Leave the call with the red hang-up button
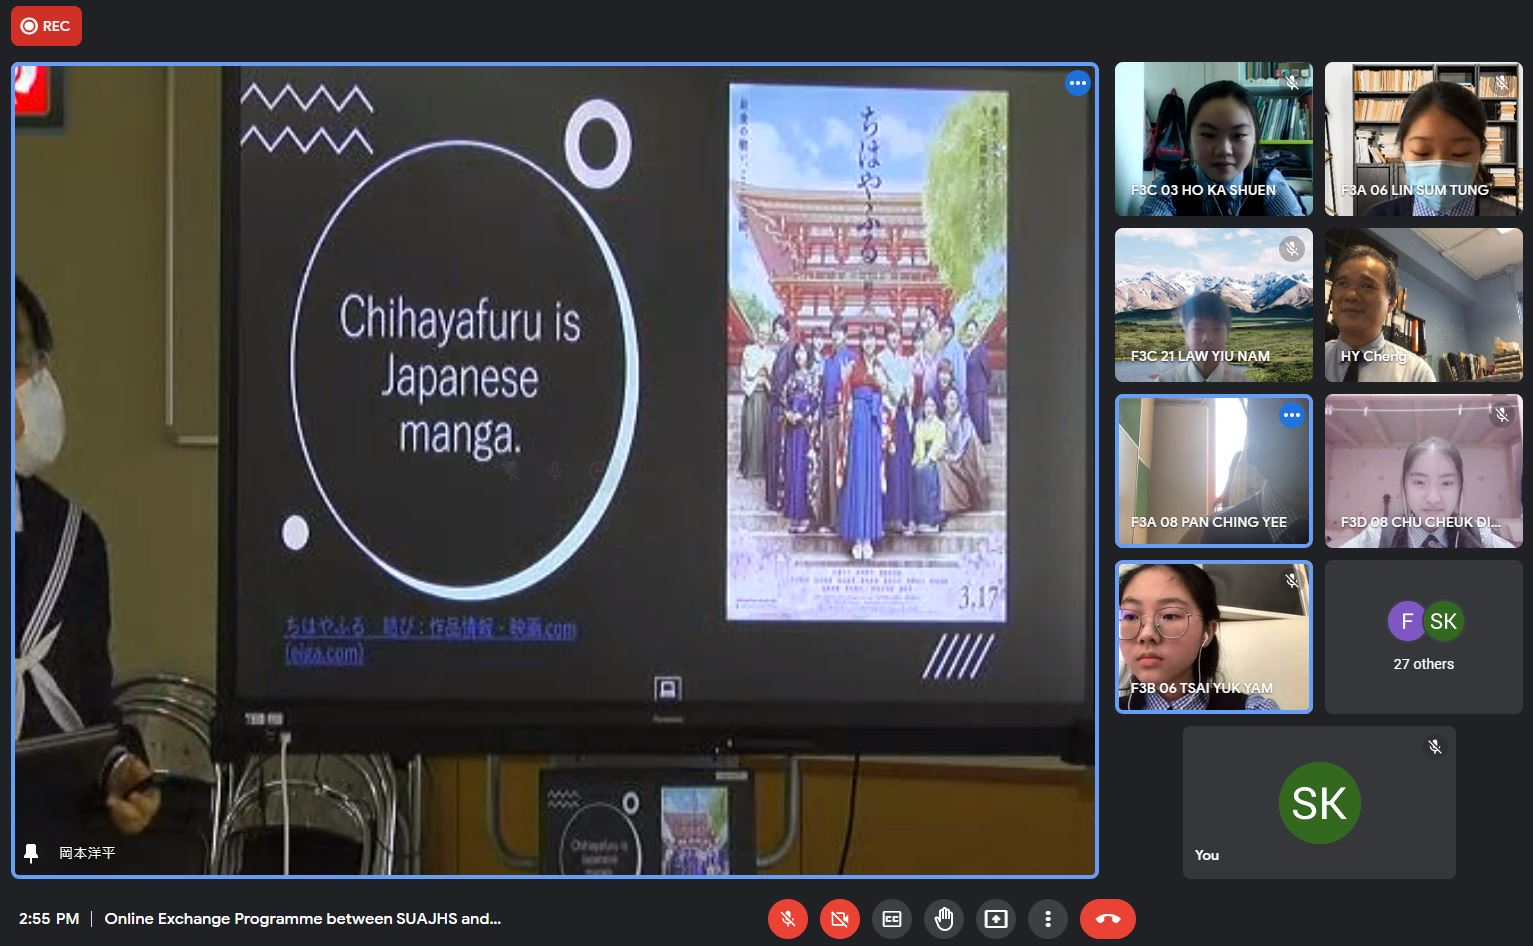 (x=1108, y=919)
